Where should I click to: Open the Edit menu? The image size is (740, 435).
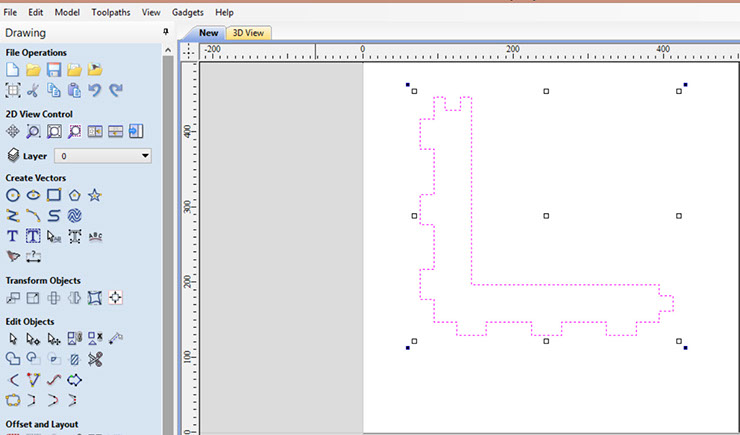[x=35, y=12]
